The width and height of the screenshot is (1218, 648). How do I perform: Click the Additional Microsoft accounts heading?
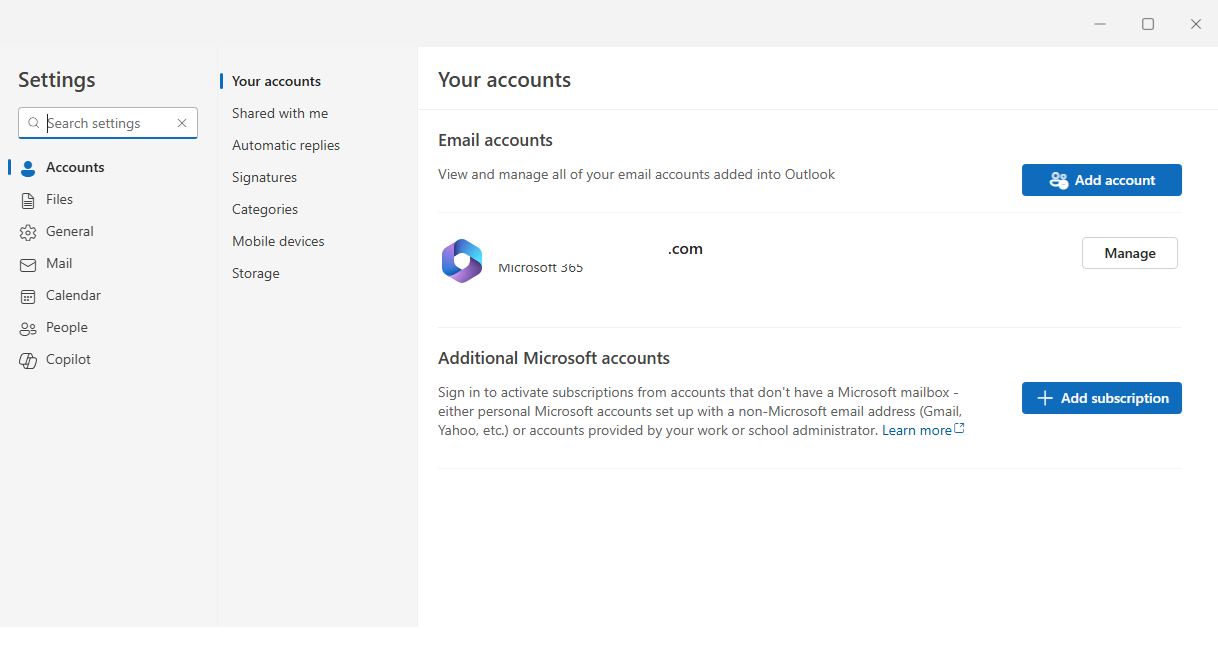pos(554,358)
